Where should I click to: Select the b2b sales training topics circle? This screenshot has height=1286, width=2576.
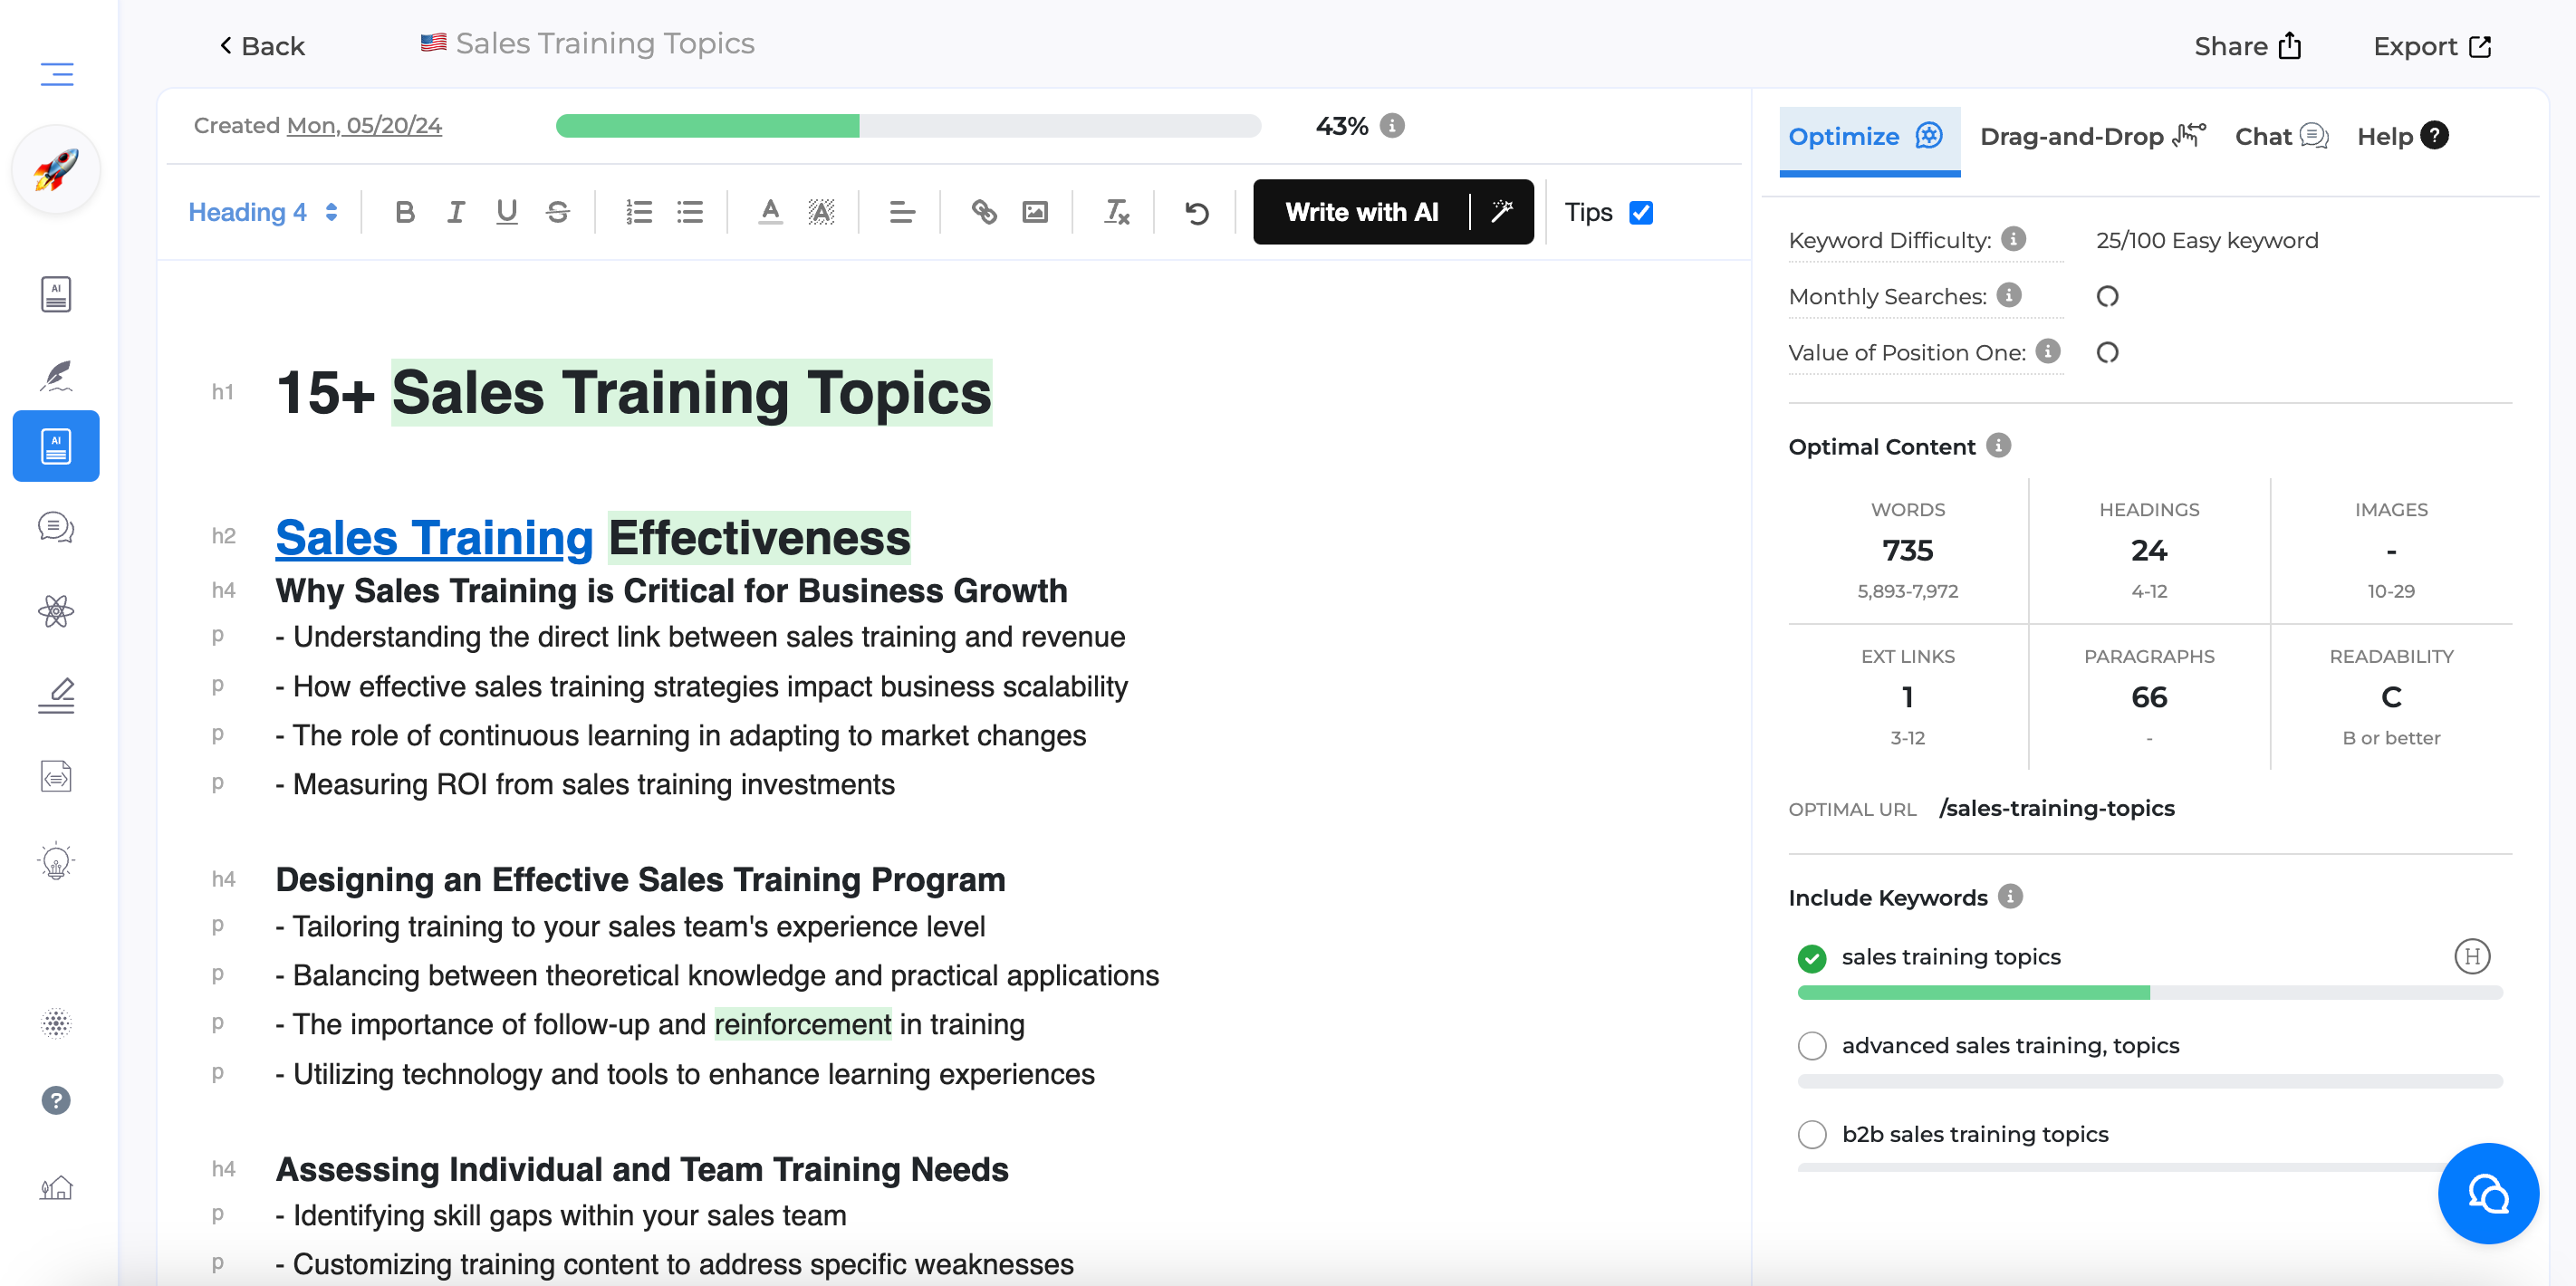[x=1812, y=1134]
